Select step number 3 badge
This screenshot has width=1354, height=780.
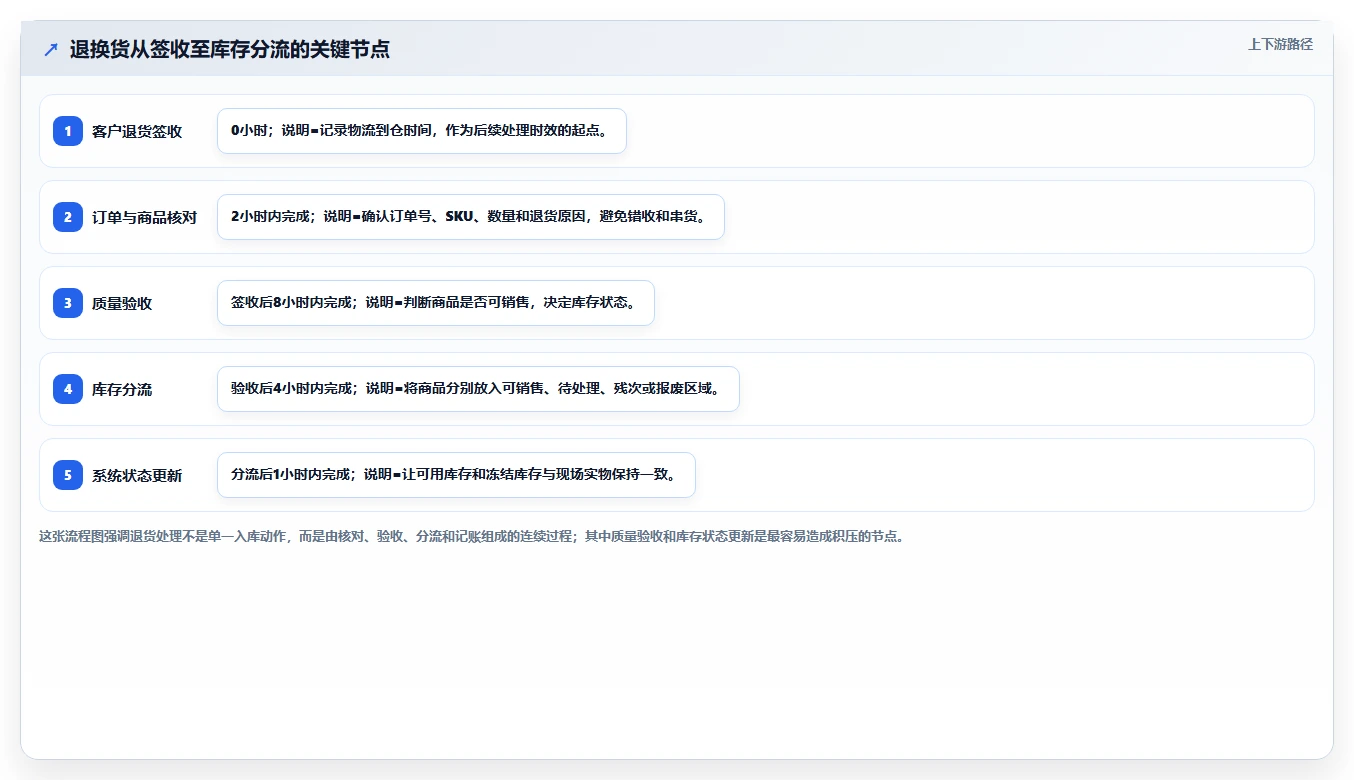[x=68, y=303]
